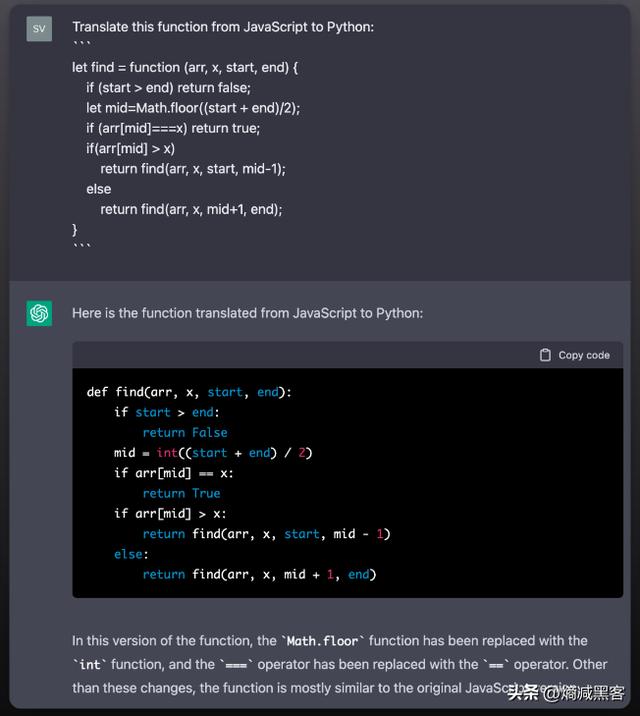This screenshot has width=640, height=716.
Task: Click the 'else:' line in Python code
Action: click(x=130, y=554)
